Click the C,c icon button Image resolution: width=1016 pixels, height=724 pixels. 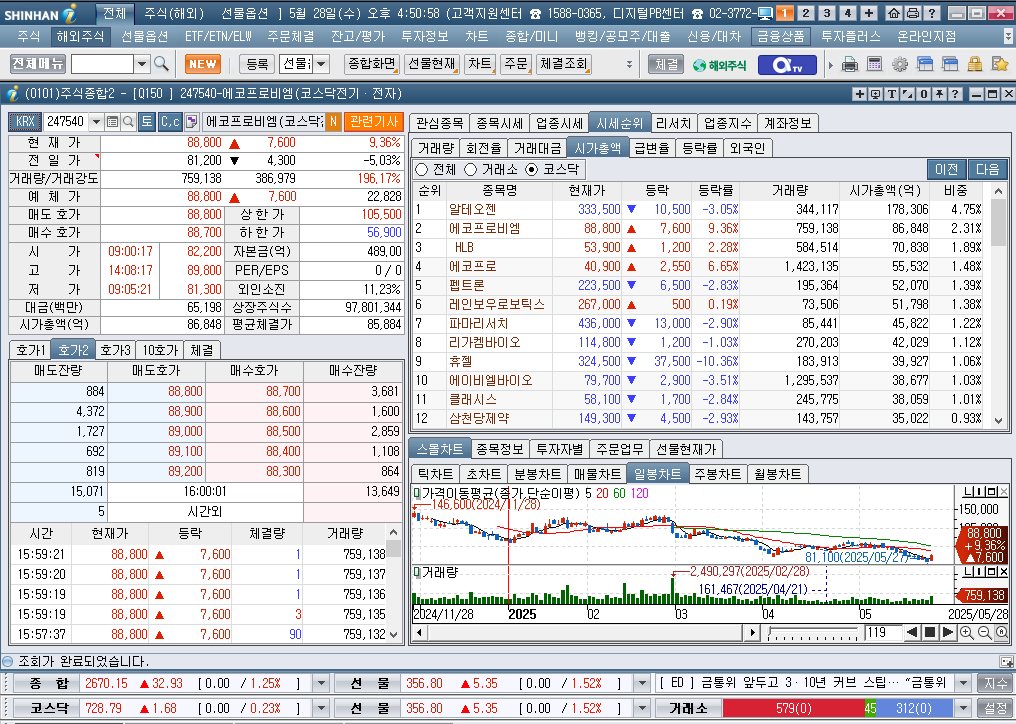click(170, 121)
